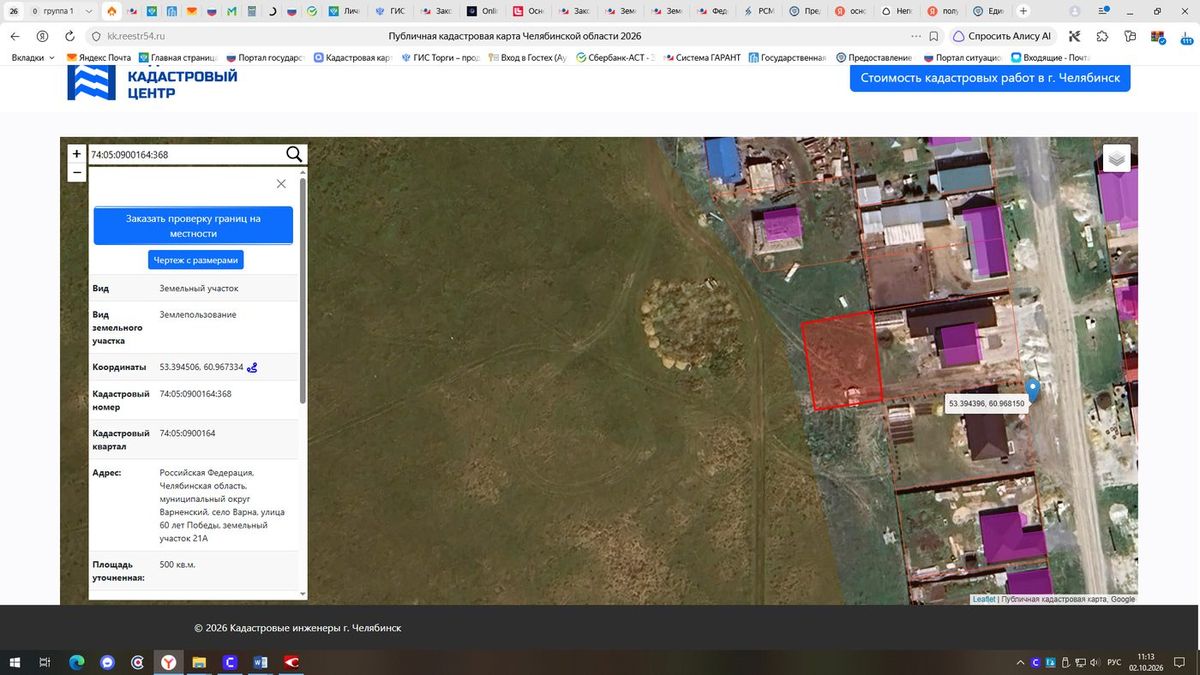
Task: Click Заказать проверку границ на местности button
Action: 193,226
